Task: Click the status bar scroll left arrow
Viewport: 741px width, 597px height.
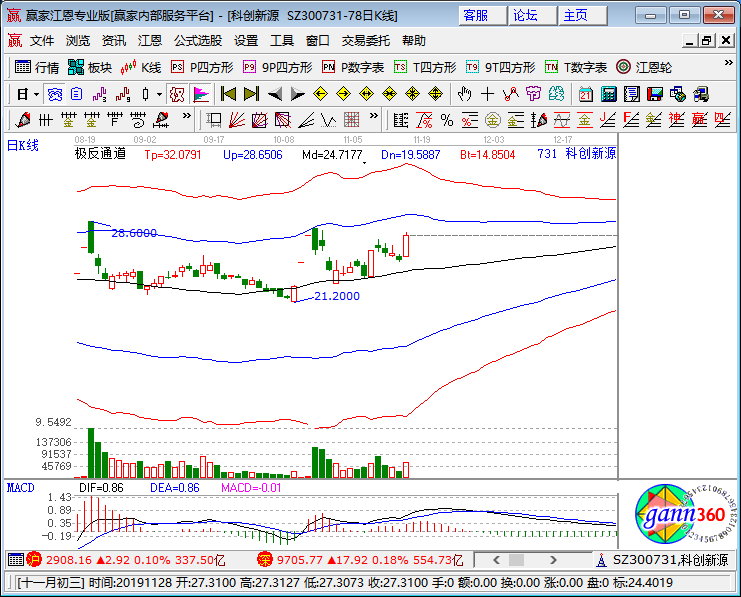Action: (x=496, y=560)
